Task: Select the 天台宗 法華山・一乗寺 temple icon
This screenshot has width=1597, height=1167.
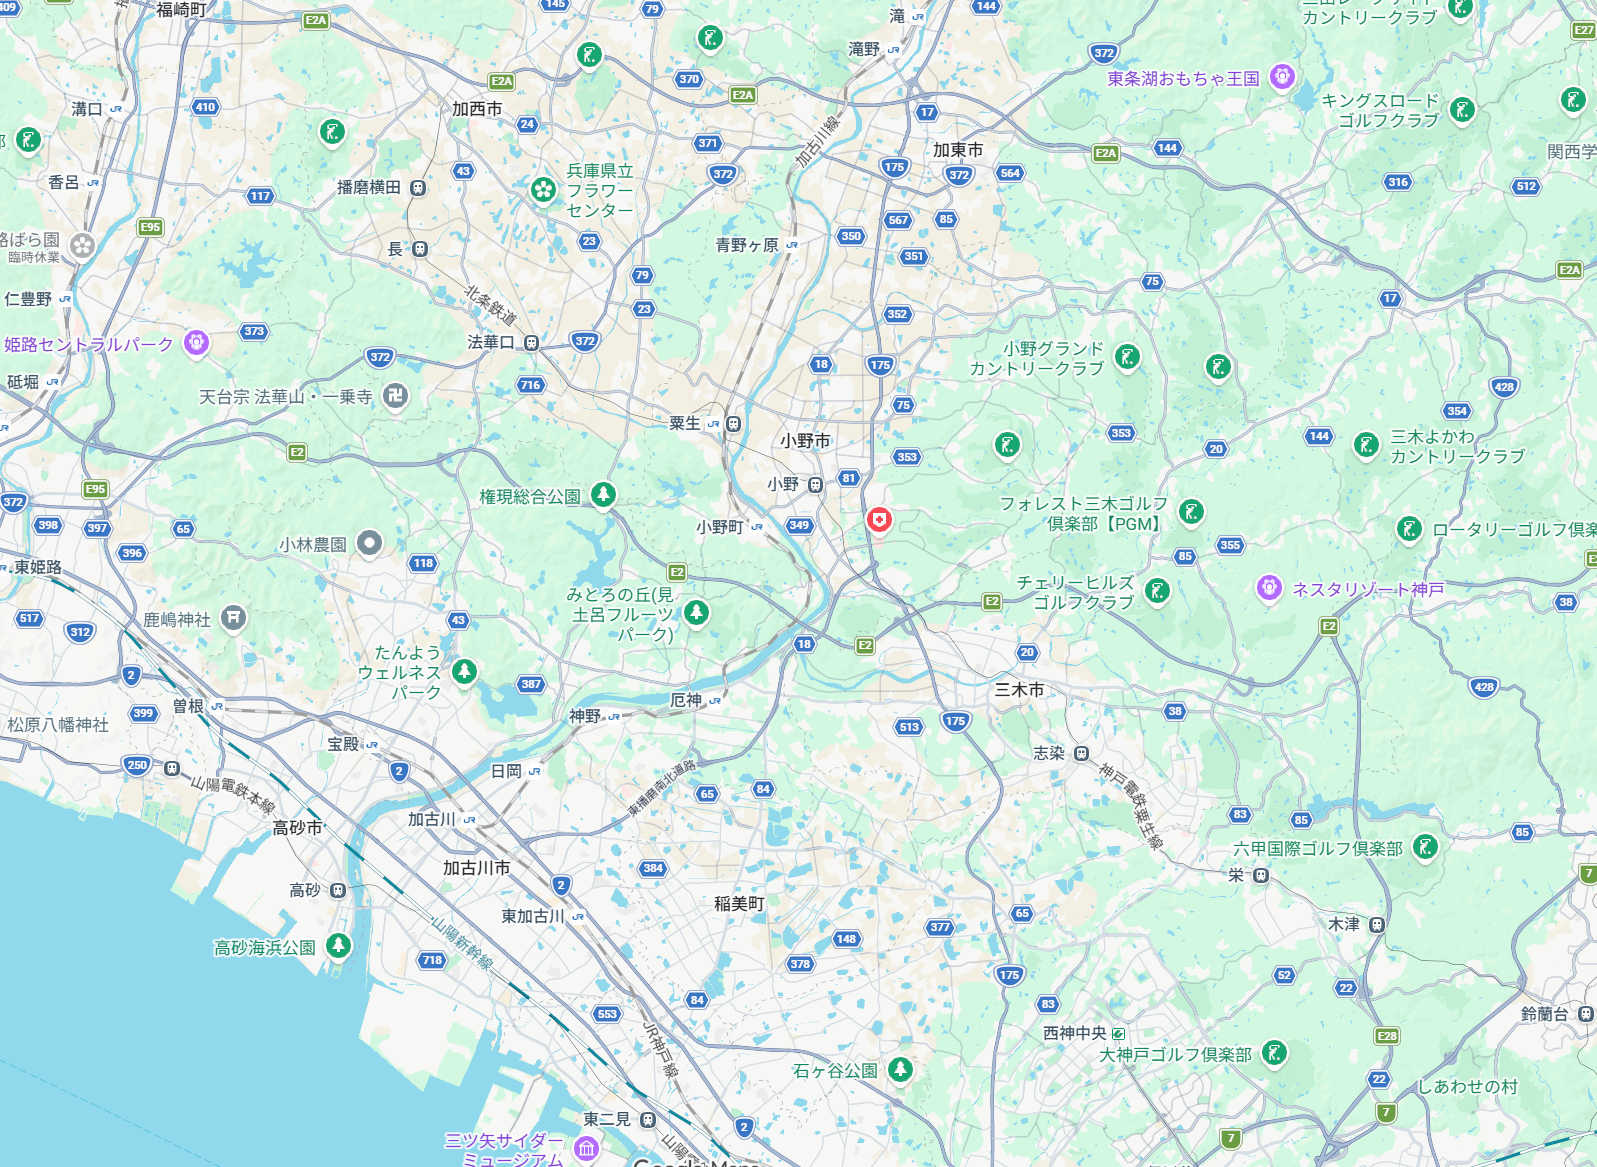Action: point(396,396)
